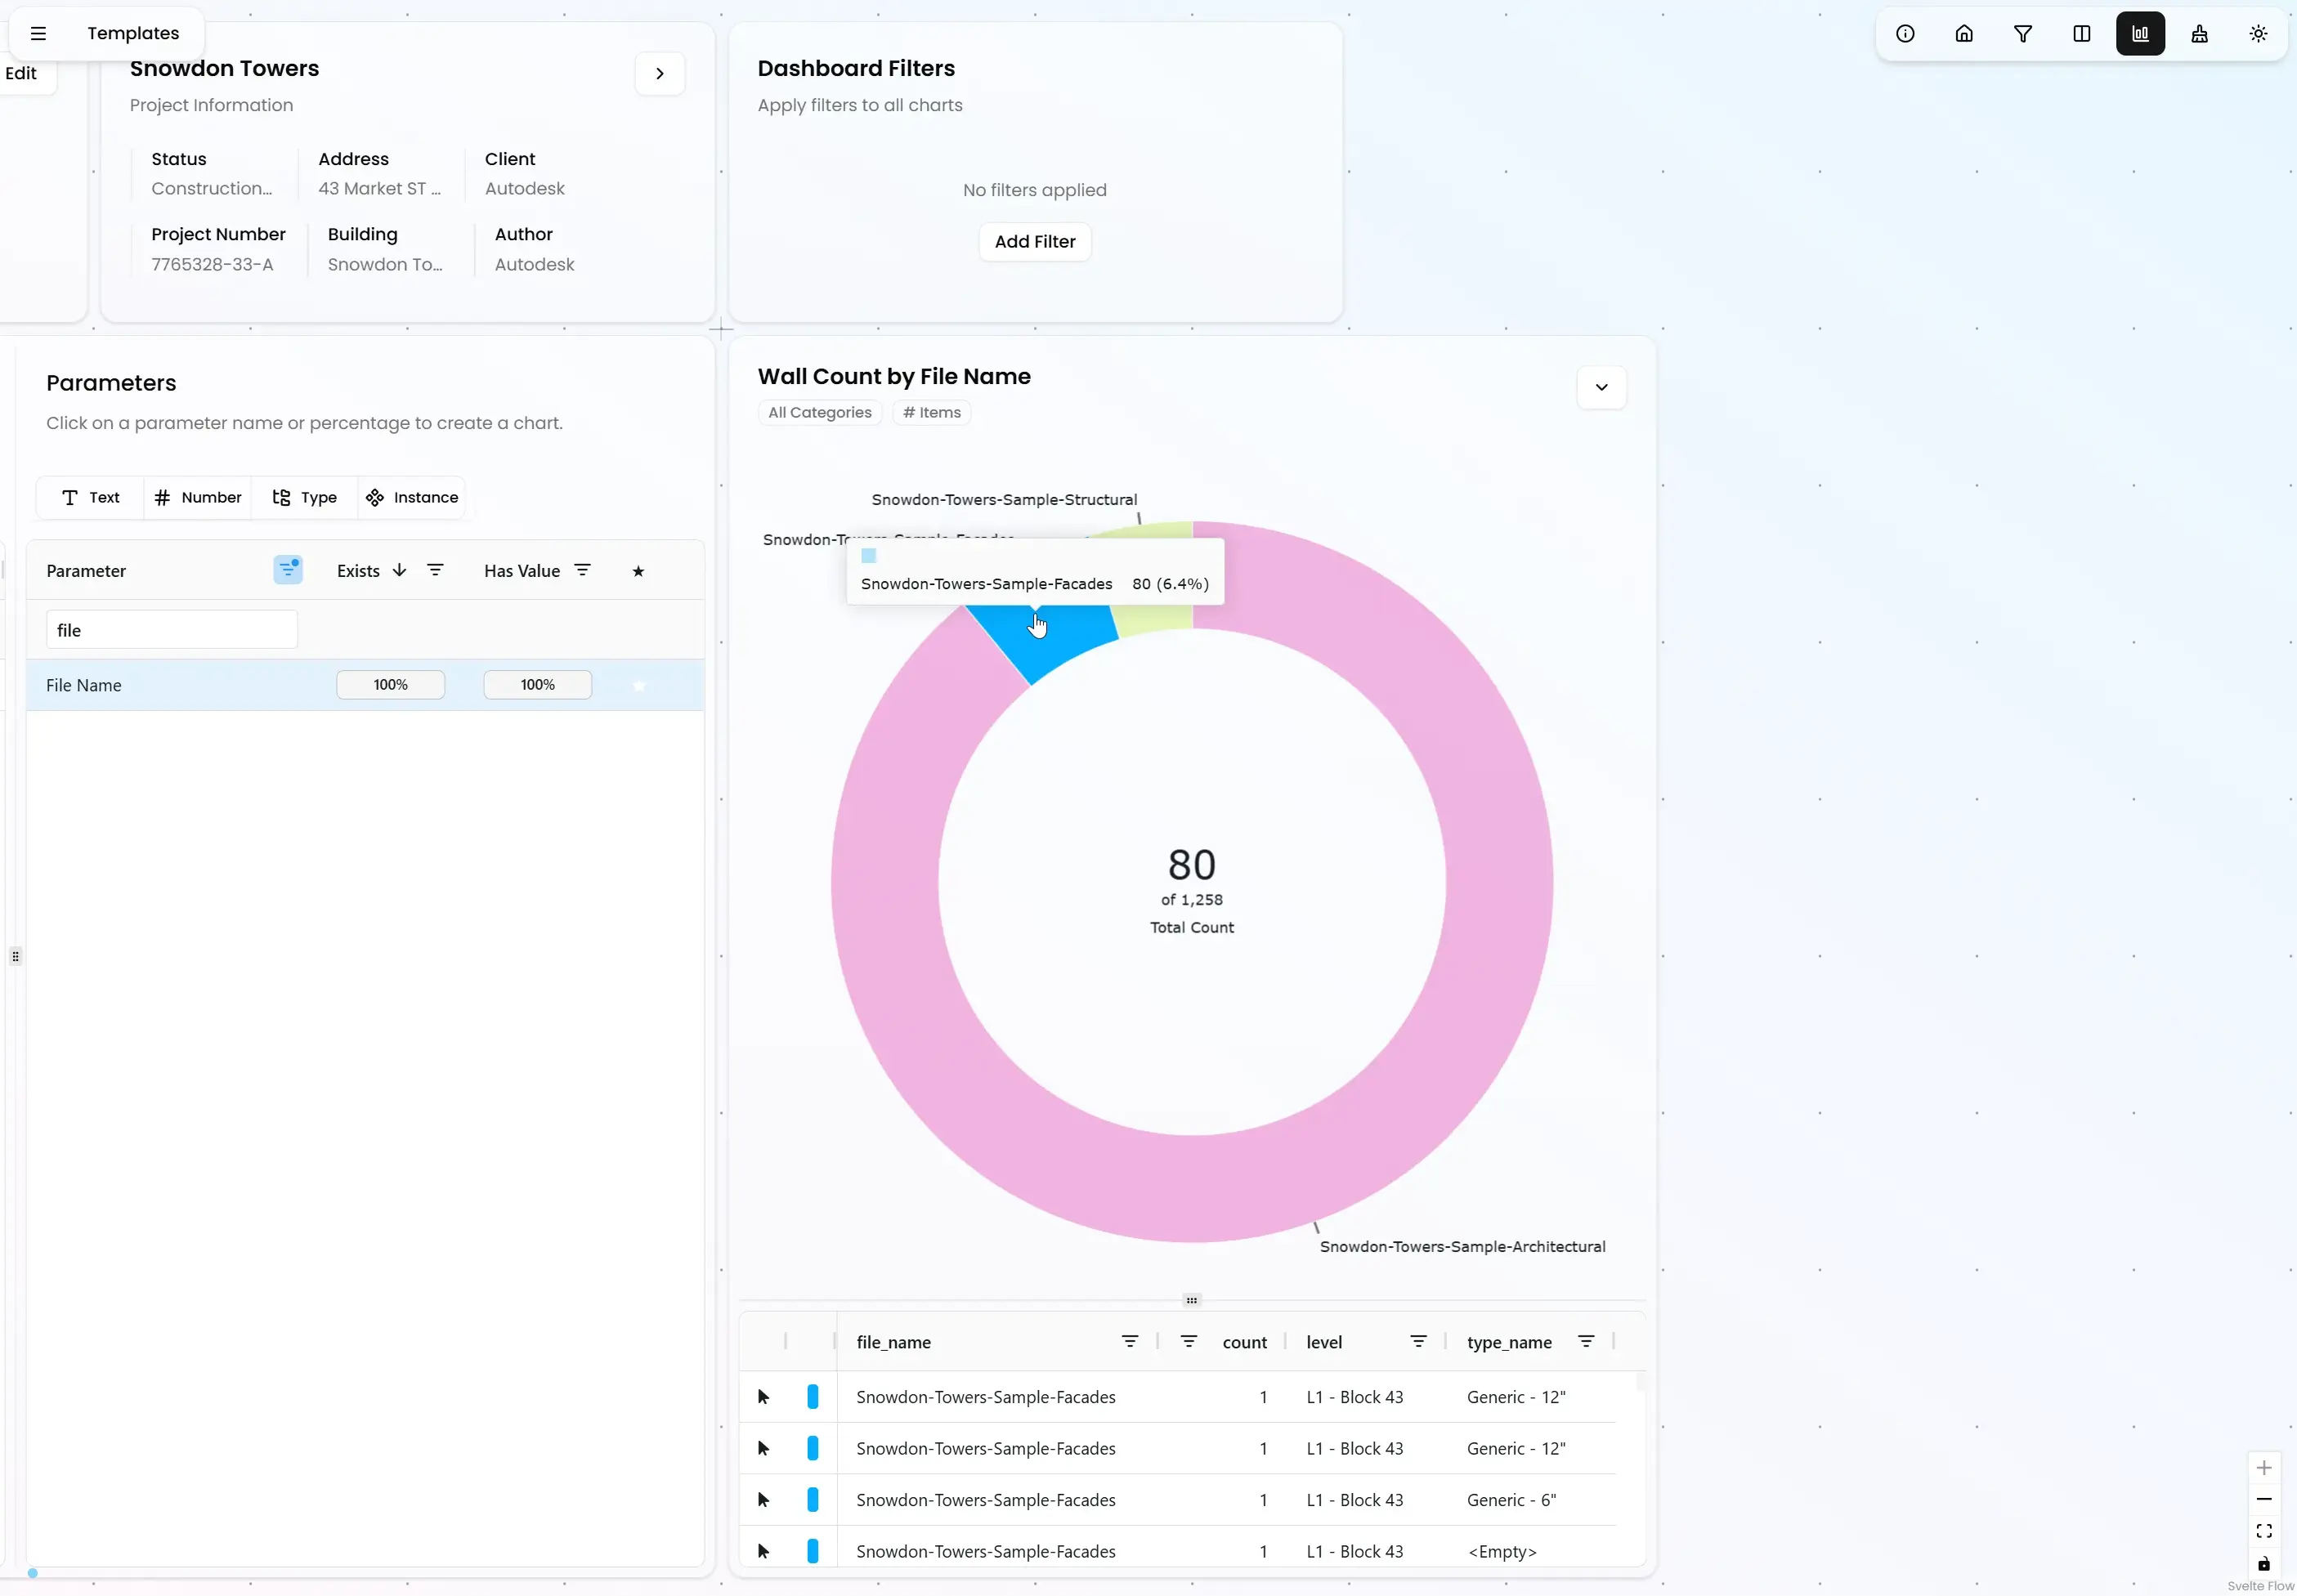Open the file_name column filter menu
Screen dimensions: 2297x1596
pyautogui.click(x=1129, y=1341)
